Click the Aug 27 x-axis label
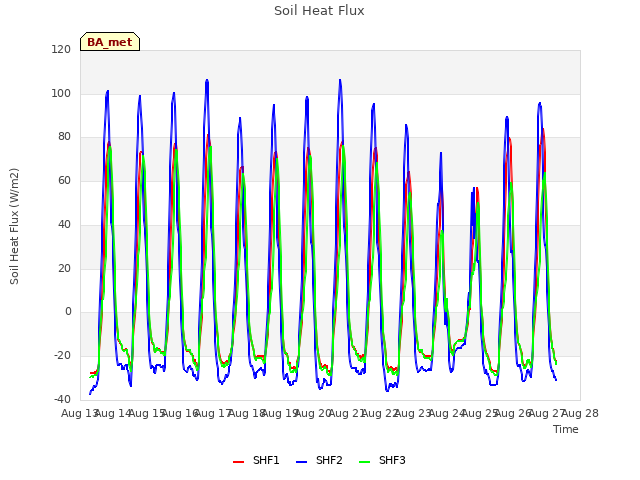This screenshot has height=480, width=640. coord(546,413)
